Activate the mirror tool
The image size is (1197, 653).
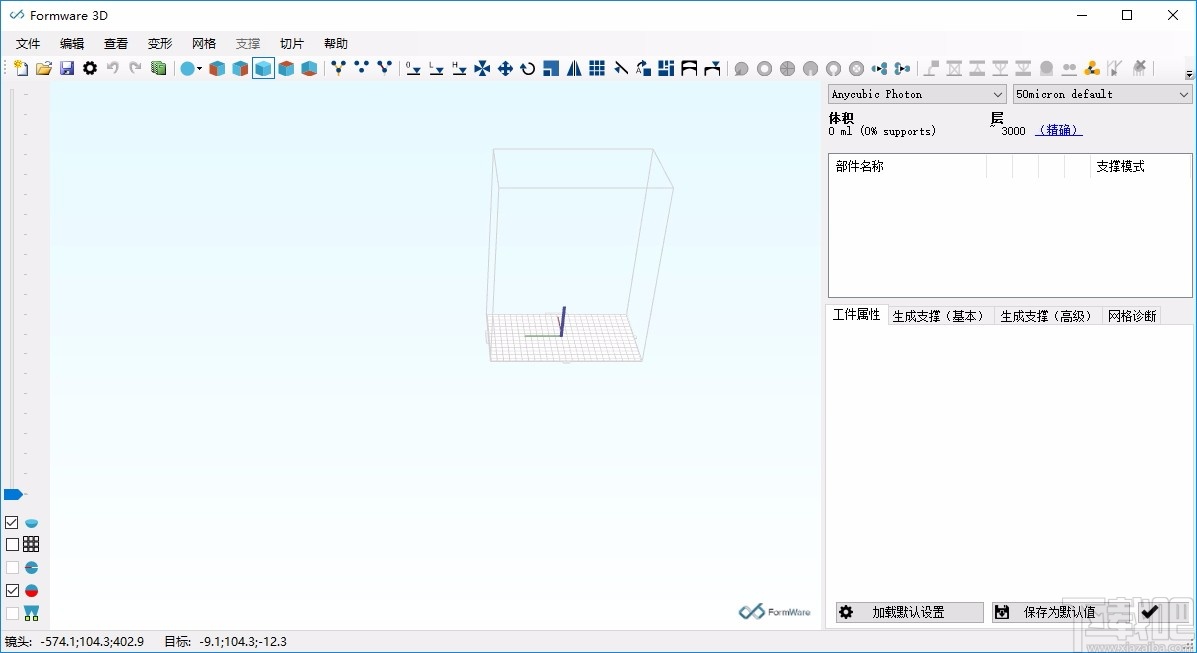tap(573, 68)
